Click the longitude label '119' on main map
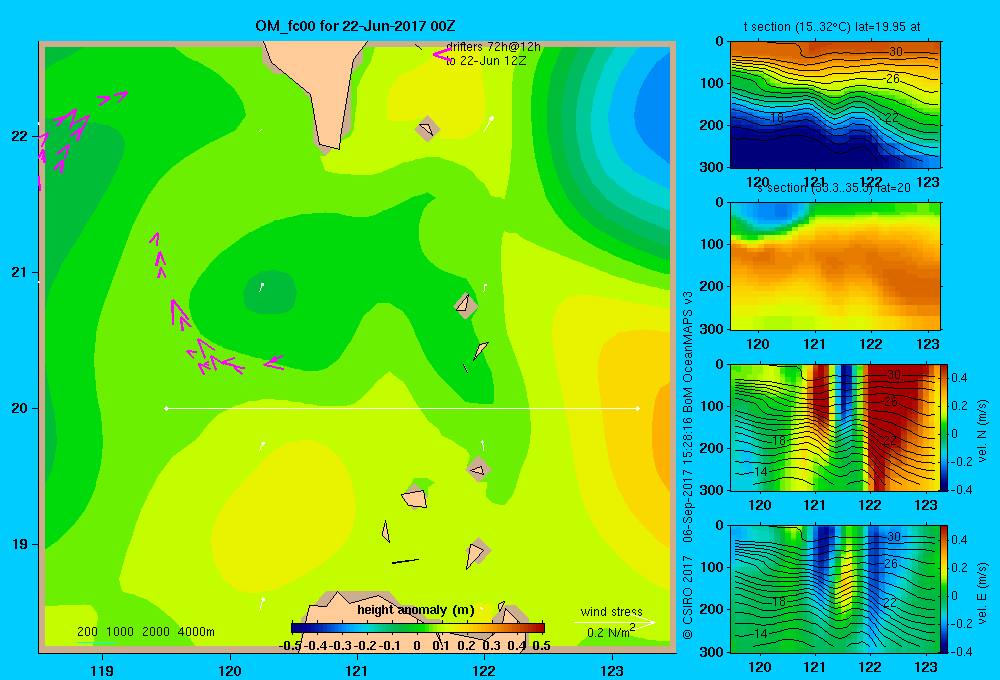1000x680 pixels. coord(102,670)
